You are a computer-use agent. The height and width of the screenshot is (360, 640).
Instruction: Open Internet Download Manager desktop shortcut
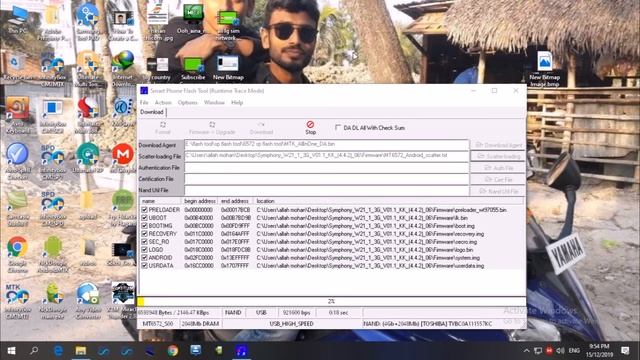pos(123,68)
